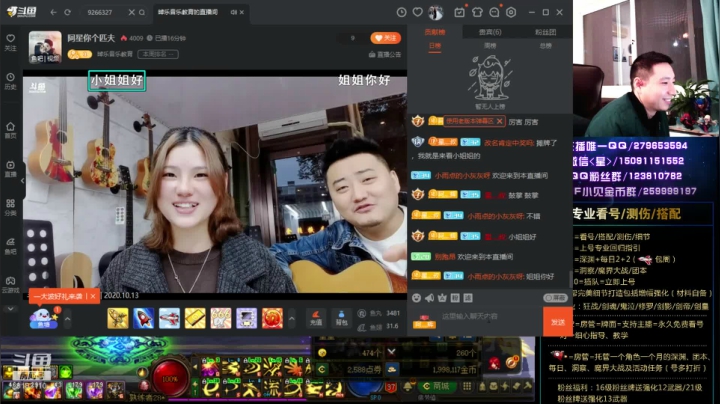Select the 日榜 daily ranking tab
This screenshot has height=404, width=720.
point(435,45)
